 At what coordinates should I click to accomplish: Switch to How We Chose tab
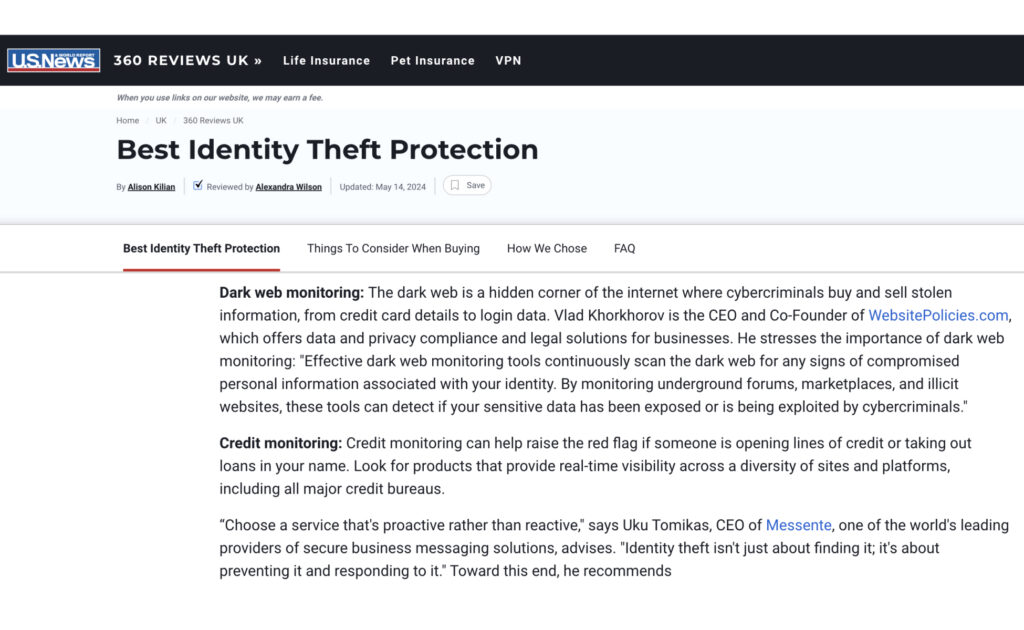pos(547,248)
